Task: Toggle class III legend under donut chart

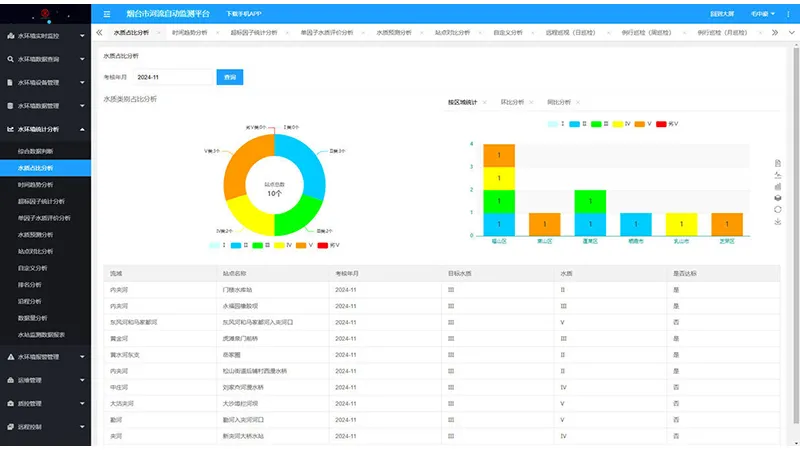Action: [263, 245]
